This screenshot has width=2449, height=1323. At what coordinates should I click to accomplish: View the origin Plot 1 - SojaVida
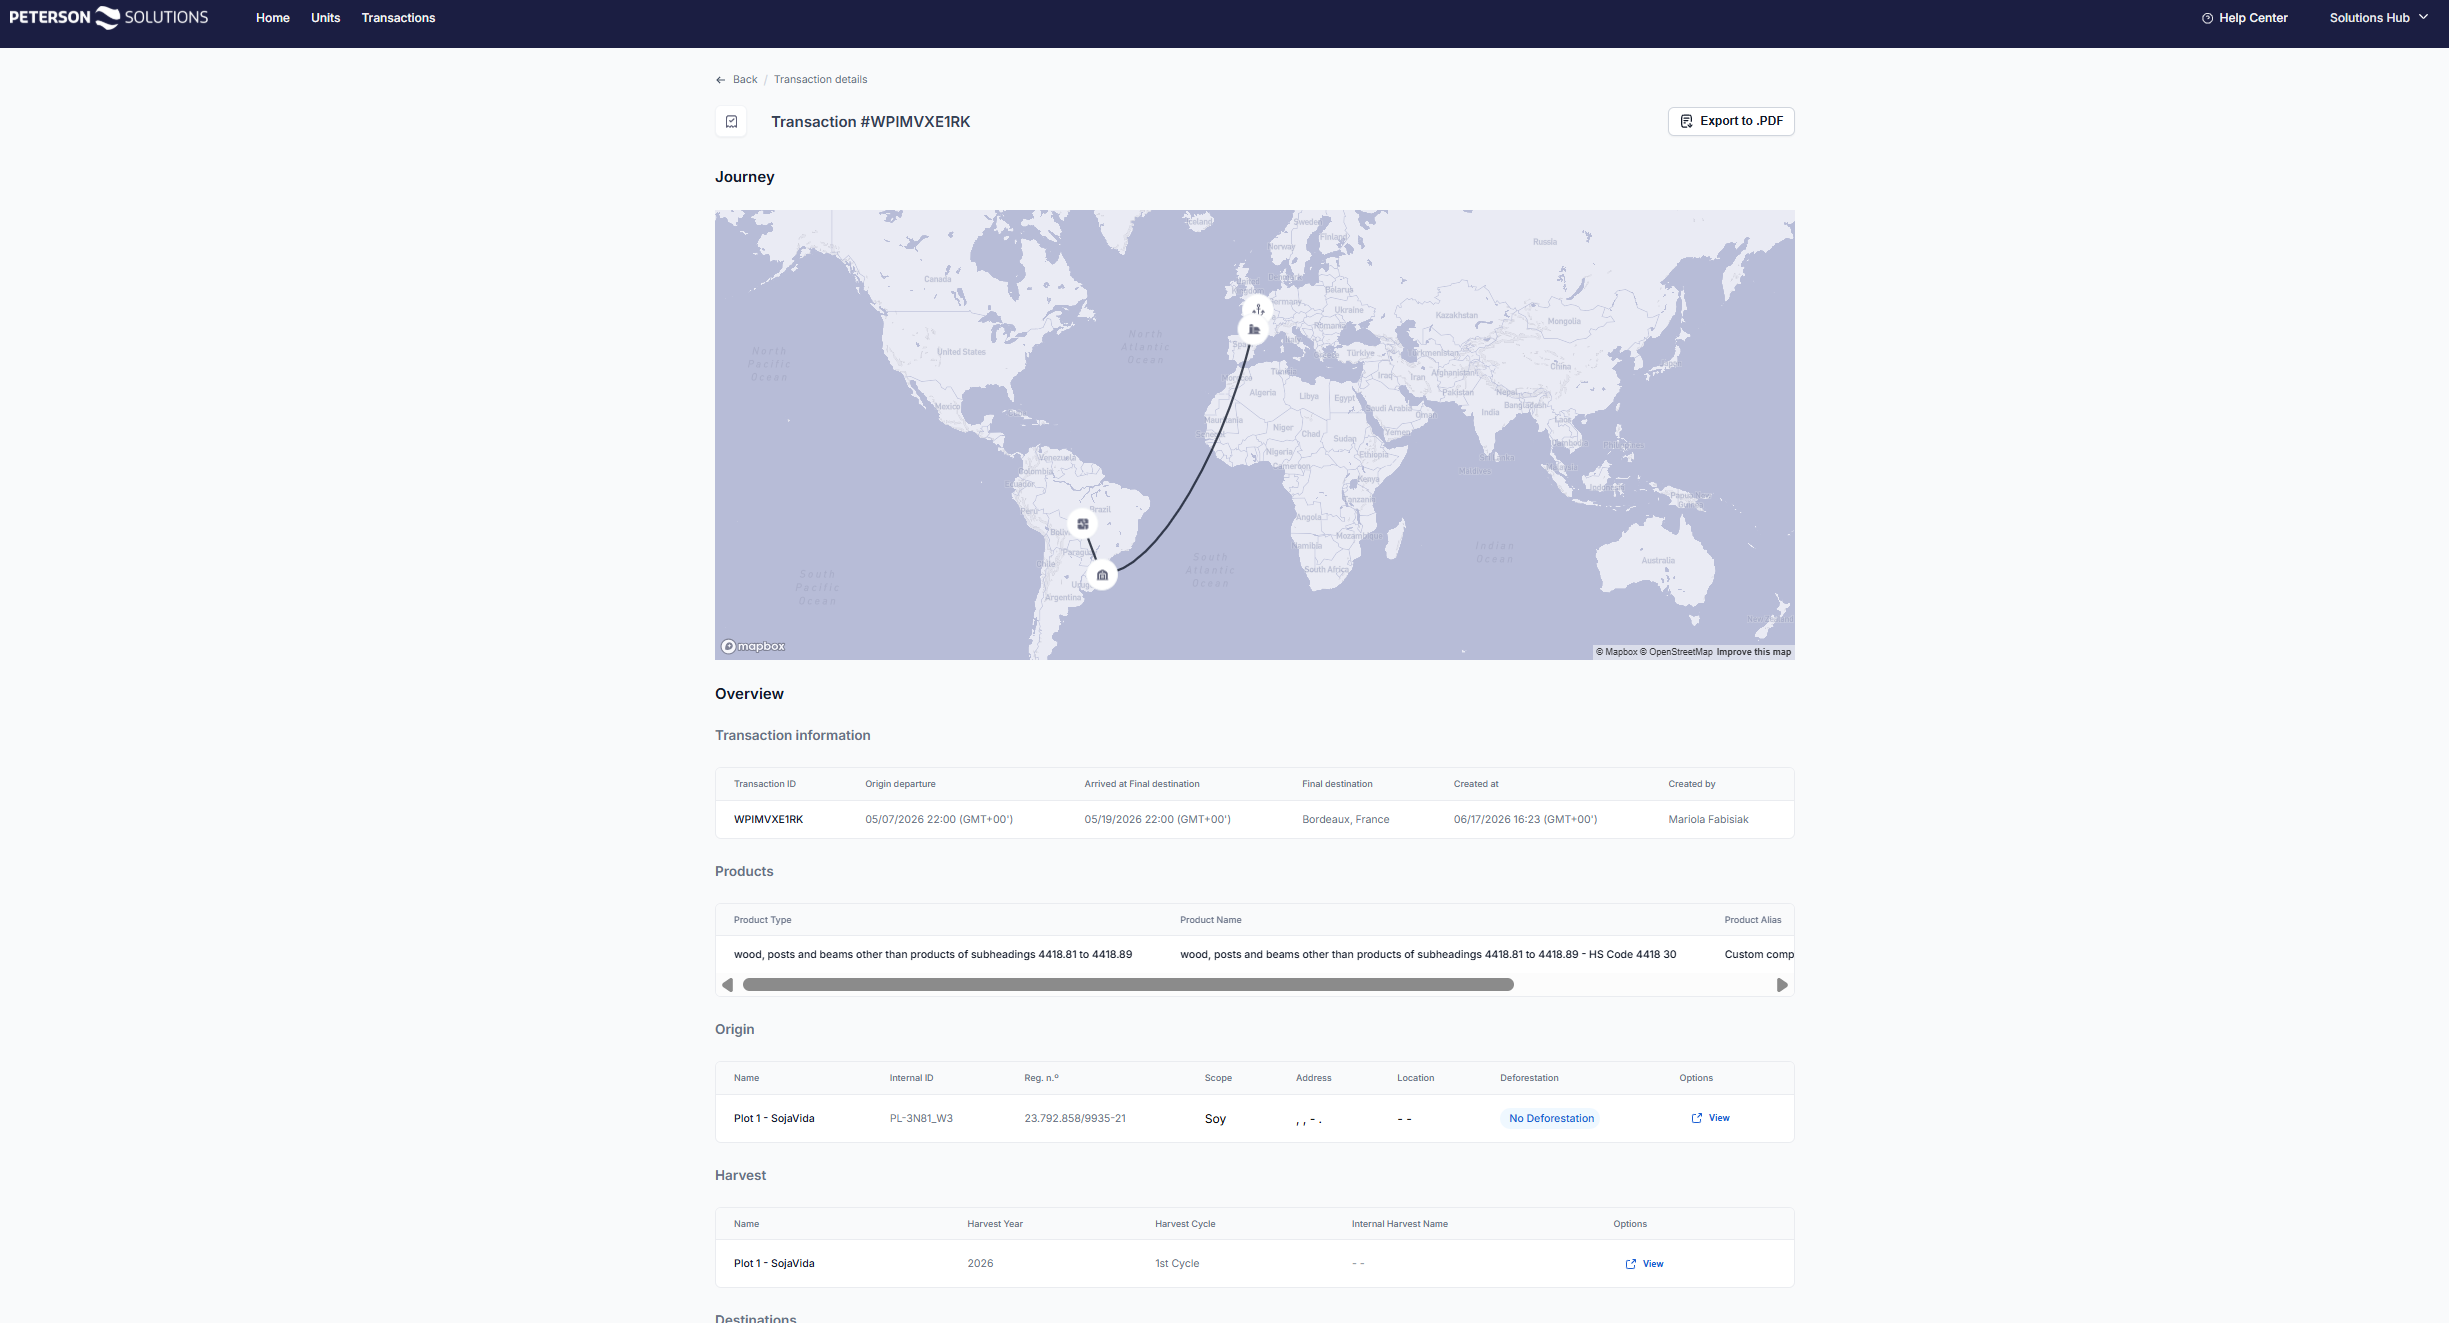coord(1710,1118)
